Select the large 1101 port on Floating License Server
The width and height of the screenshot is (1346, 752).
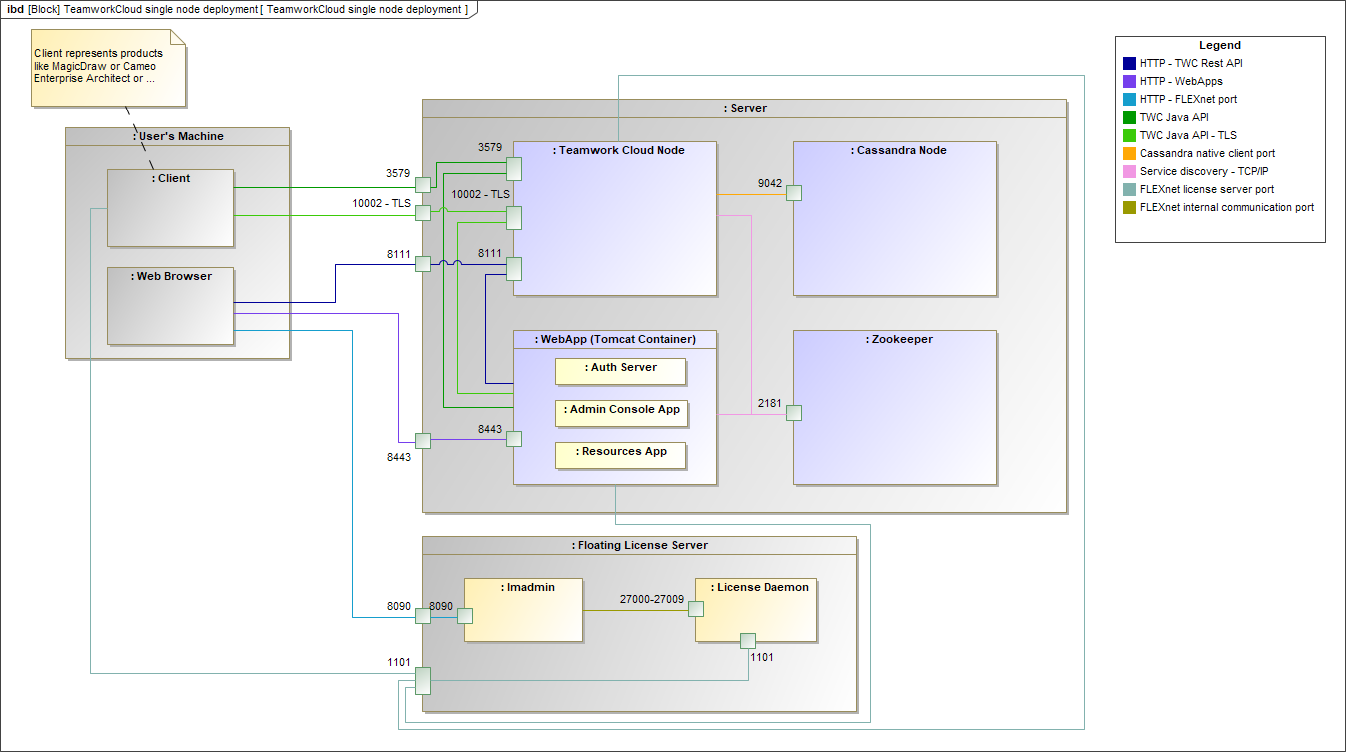[422, 680]
